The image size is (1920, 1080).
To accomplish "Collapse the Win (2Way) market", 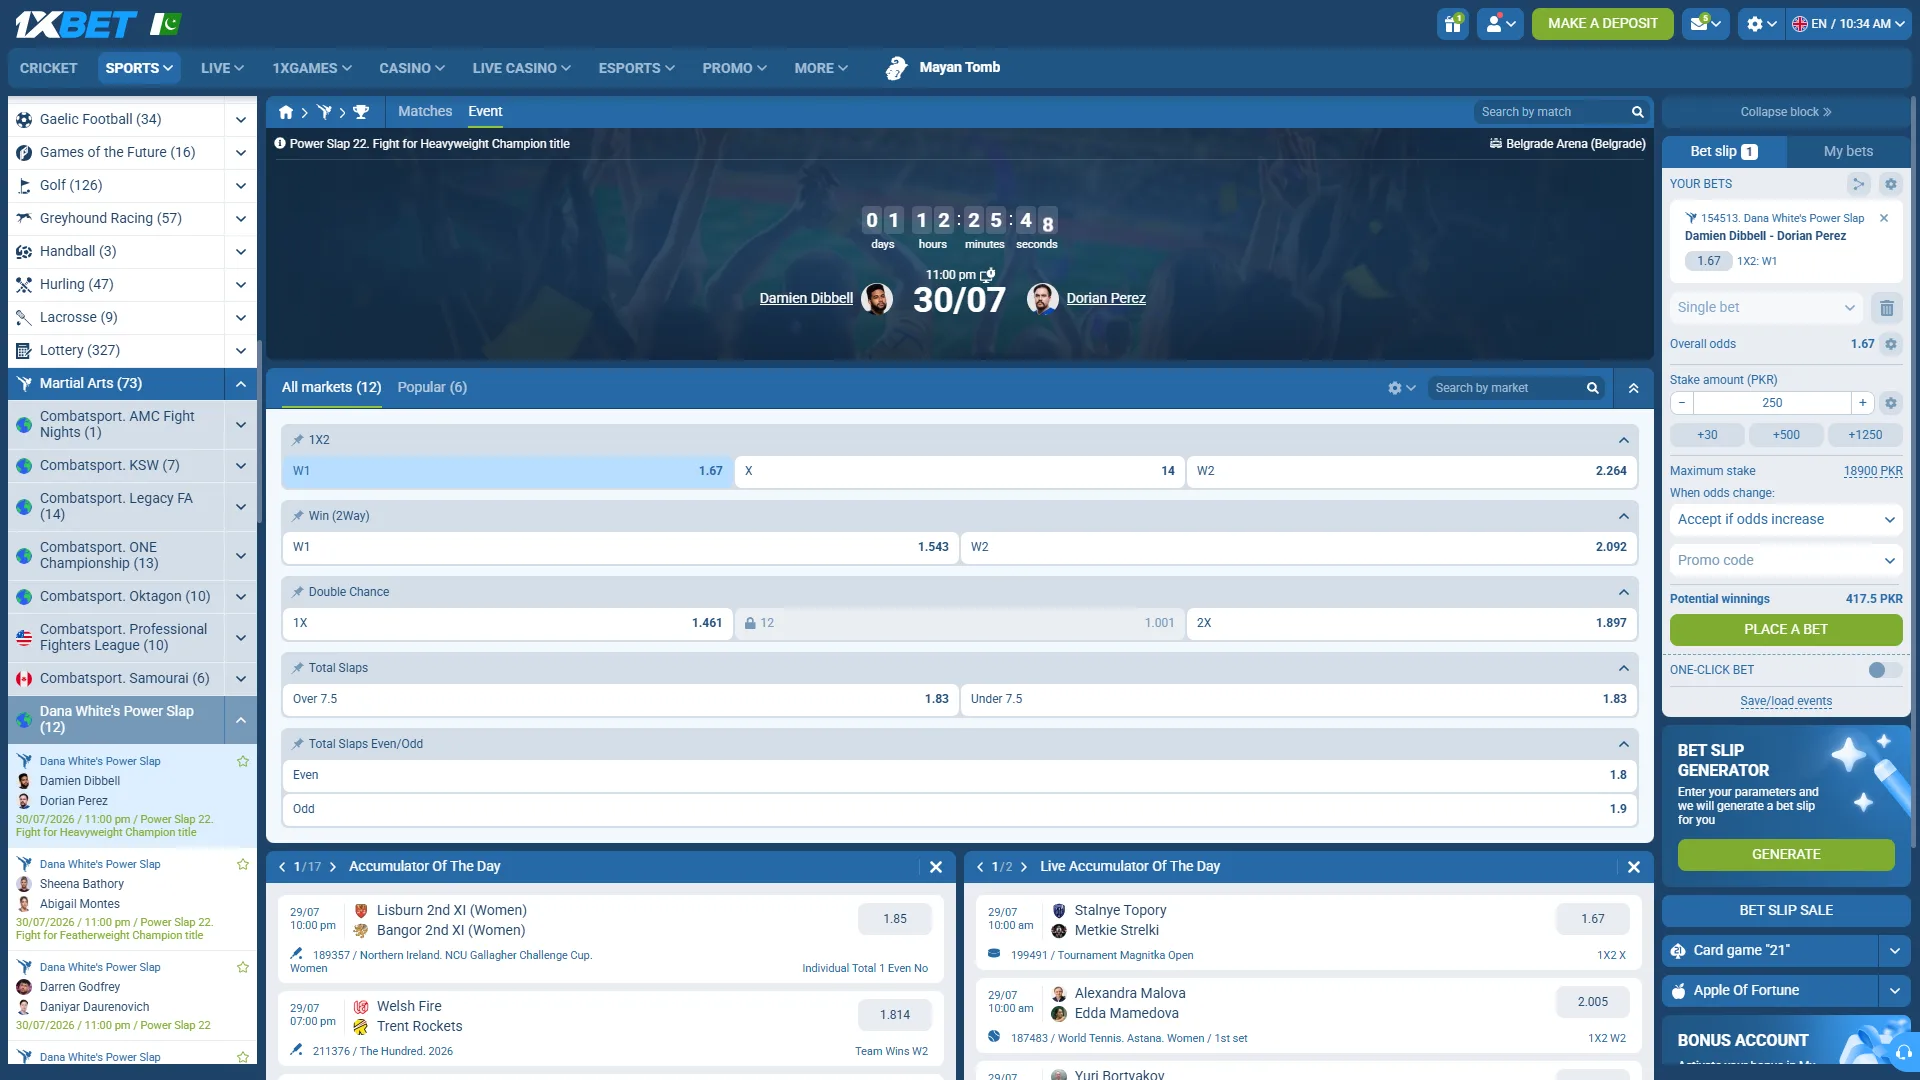I will [1623, 516].
